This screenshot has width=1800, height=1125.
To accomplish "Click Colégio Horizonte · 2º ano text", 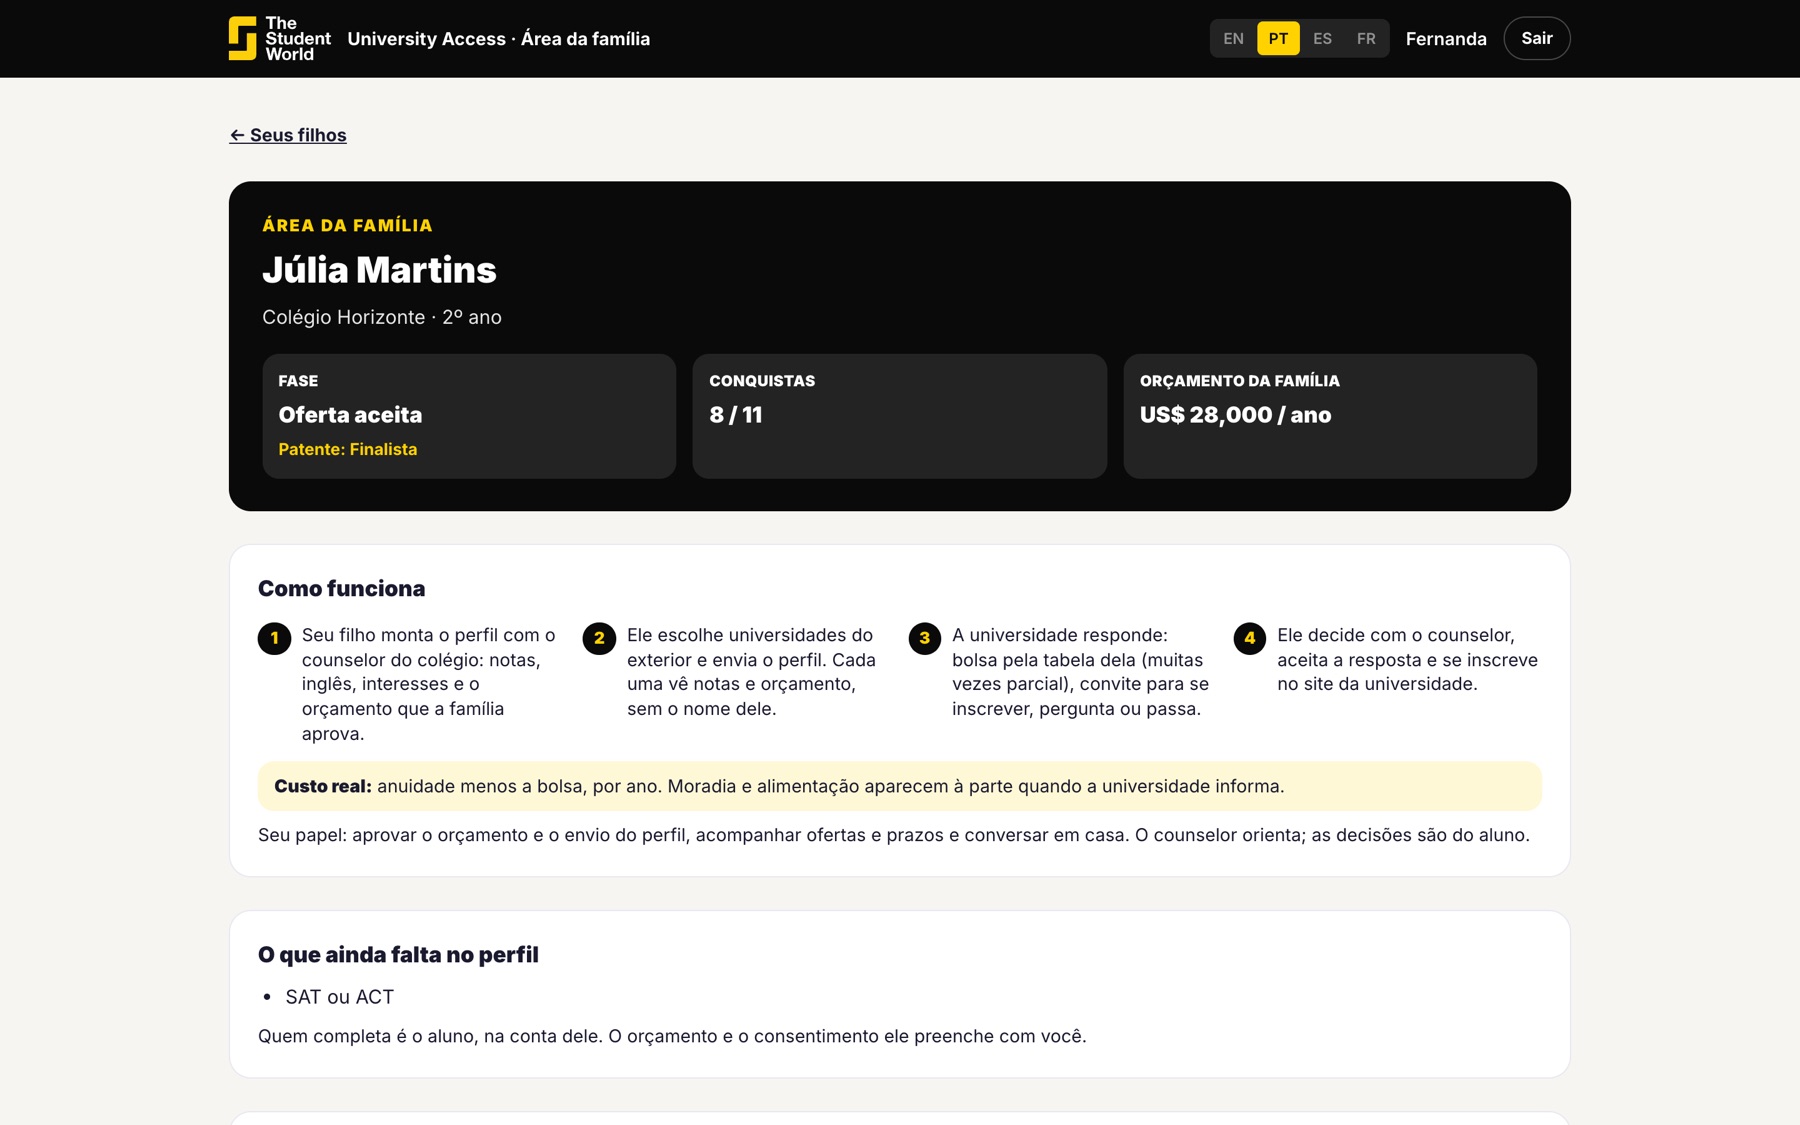I will (382, 317).
